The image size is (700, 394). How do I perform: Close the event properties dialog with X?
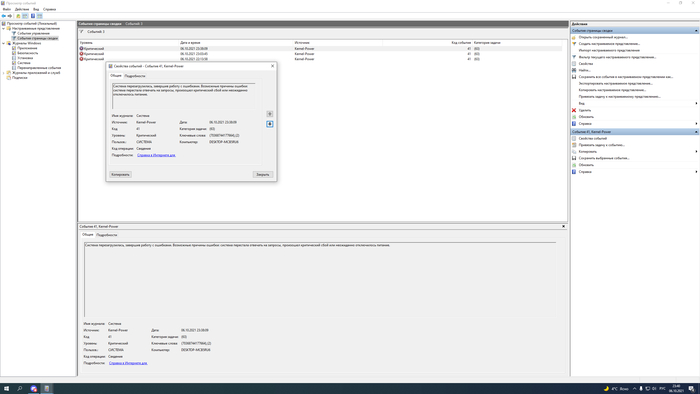point(272,66)
